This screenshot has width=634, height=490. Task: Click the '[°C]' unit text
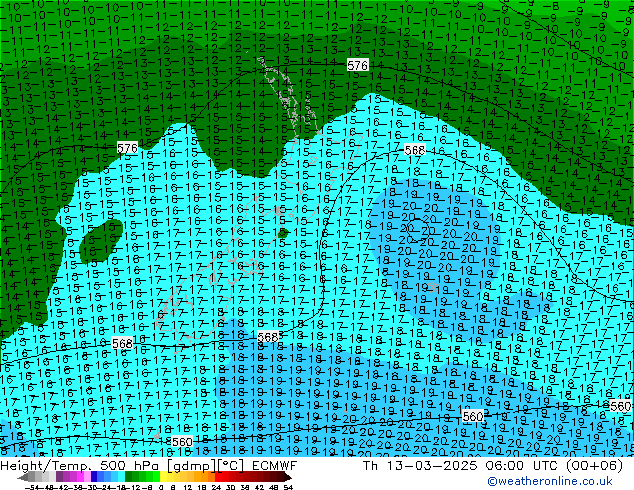click(230, 466)
